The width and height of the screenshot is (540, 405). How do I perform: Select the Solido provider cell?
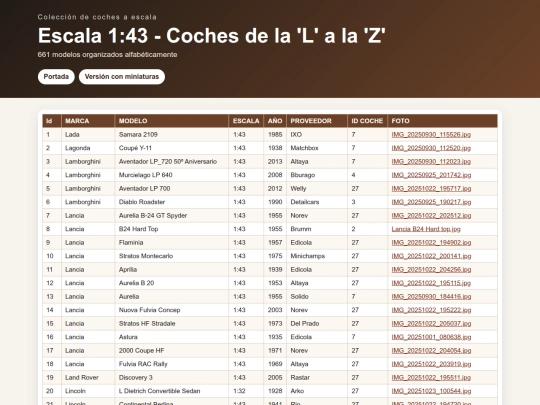[x=317, y=297]
